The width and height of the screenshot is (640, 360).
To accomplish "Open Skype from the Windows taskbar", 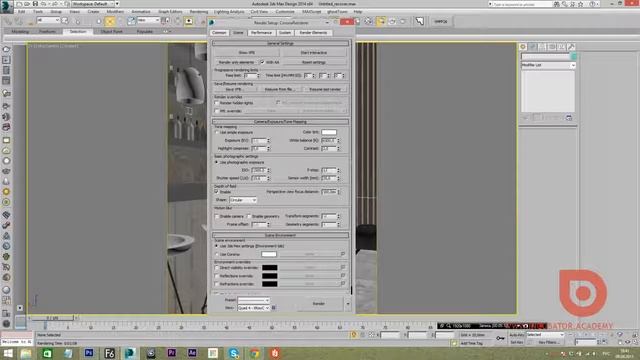I will tap(233, 353).
